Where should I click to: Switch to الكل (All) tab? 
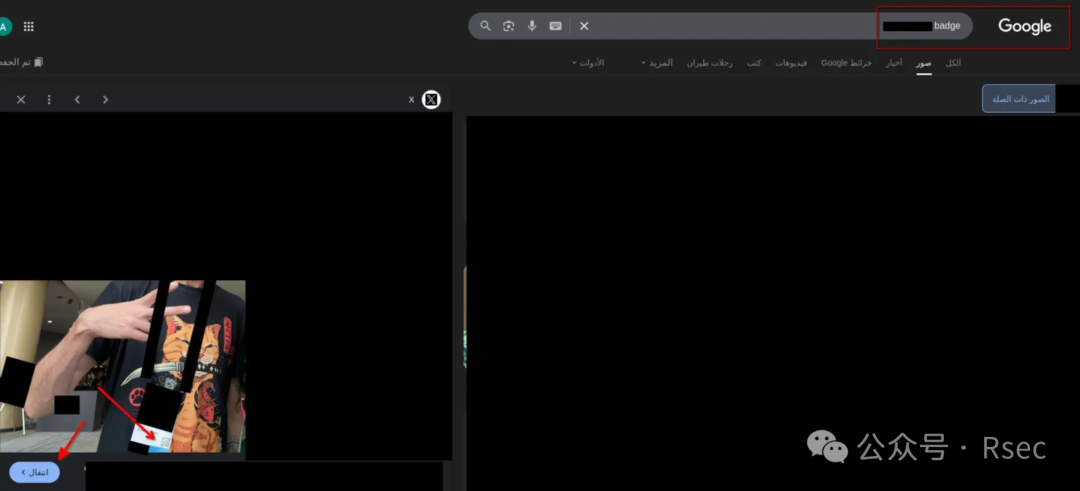point(953,63)
